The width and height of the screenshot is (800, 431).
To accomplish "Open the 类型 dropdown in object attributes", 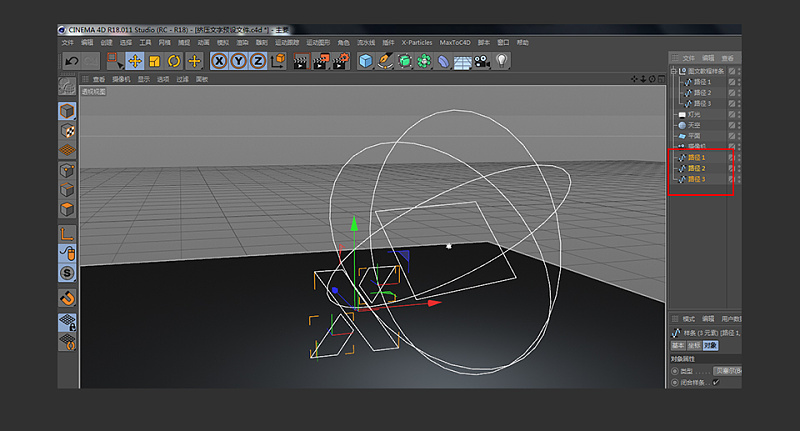I will pyautogui.click(x=726, y=370).
